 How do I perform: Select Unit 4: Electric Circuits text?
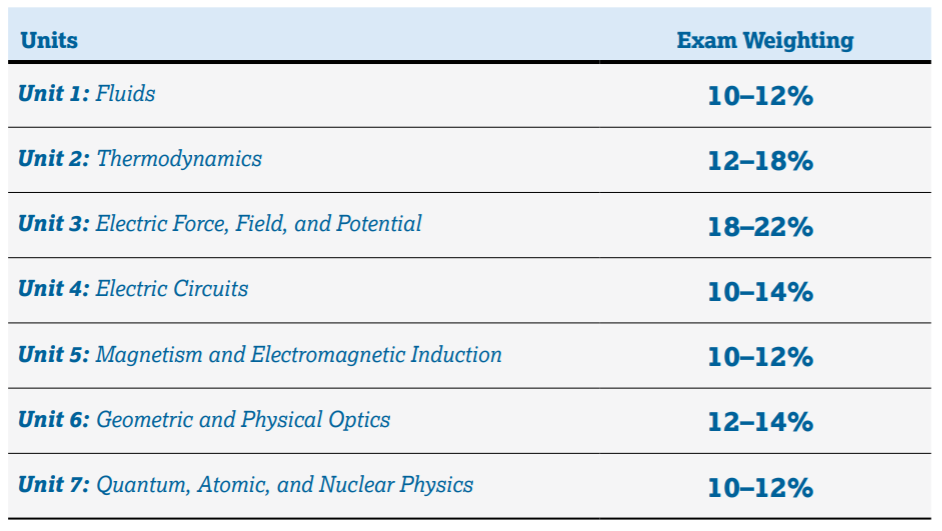click(x=133, y=288)
